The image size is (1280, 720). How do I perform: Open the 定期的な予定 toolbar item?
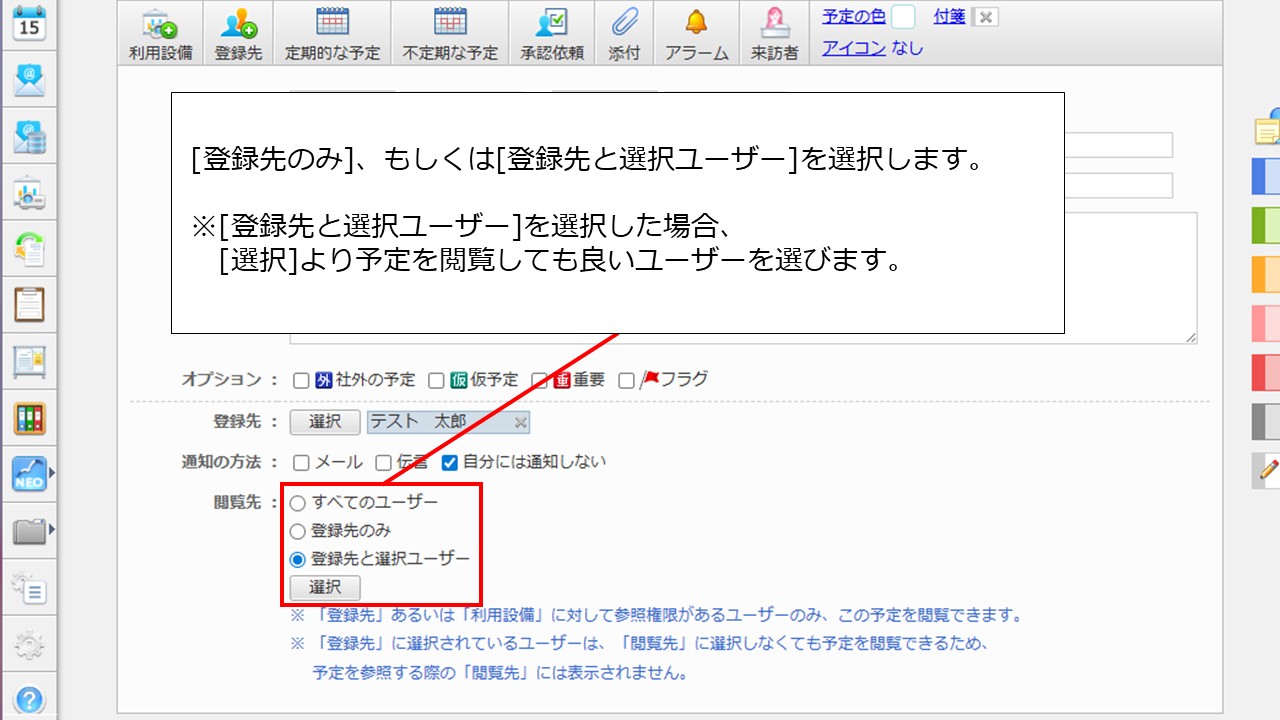[x=332, y=33]
